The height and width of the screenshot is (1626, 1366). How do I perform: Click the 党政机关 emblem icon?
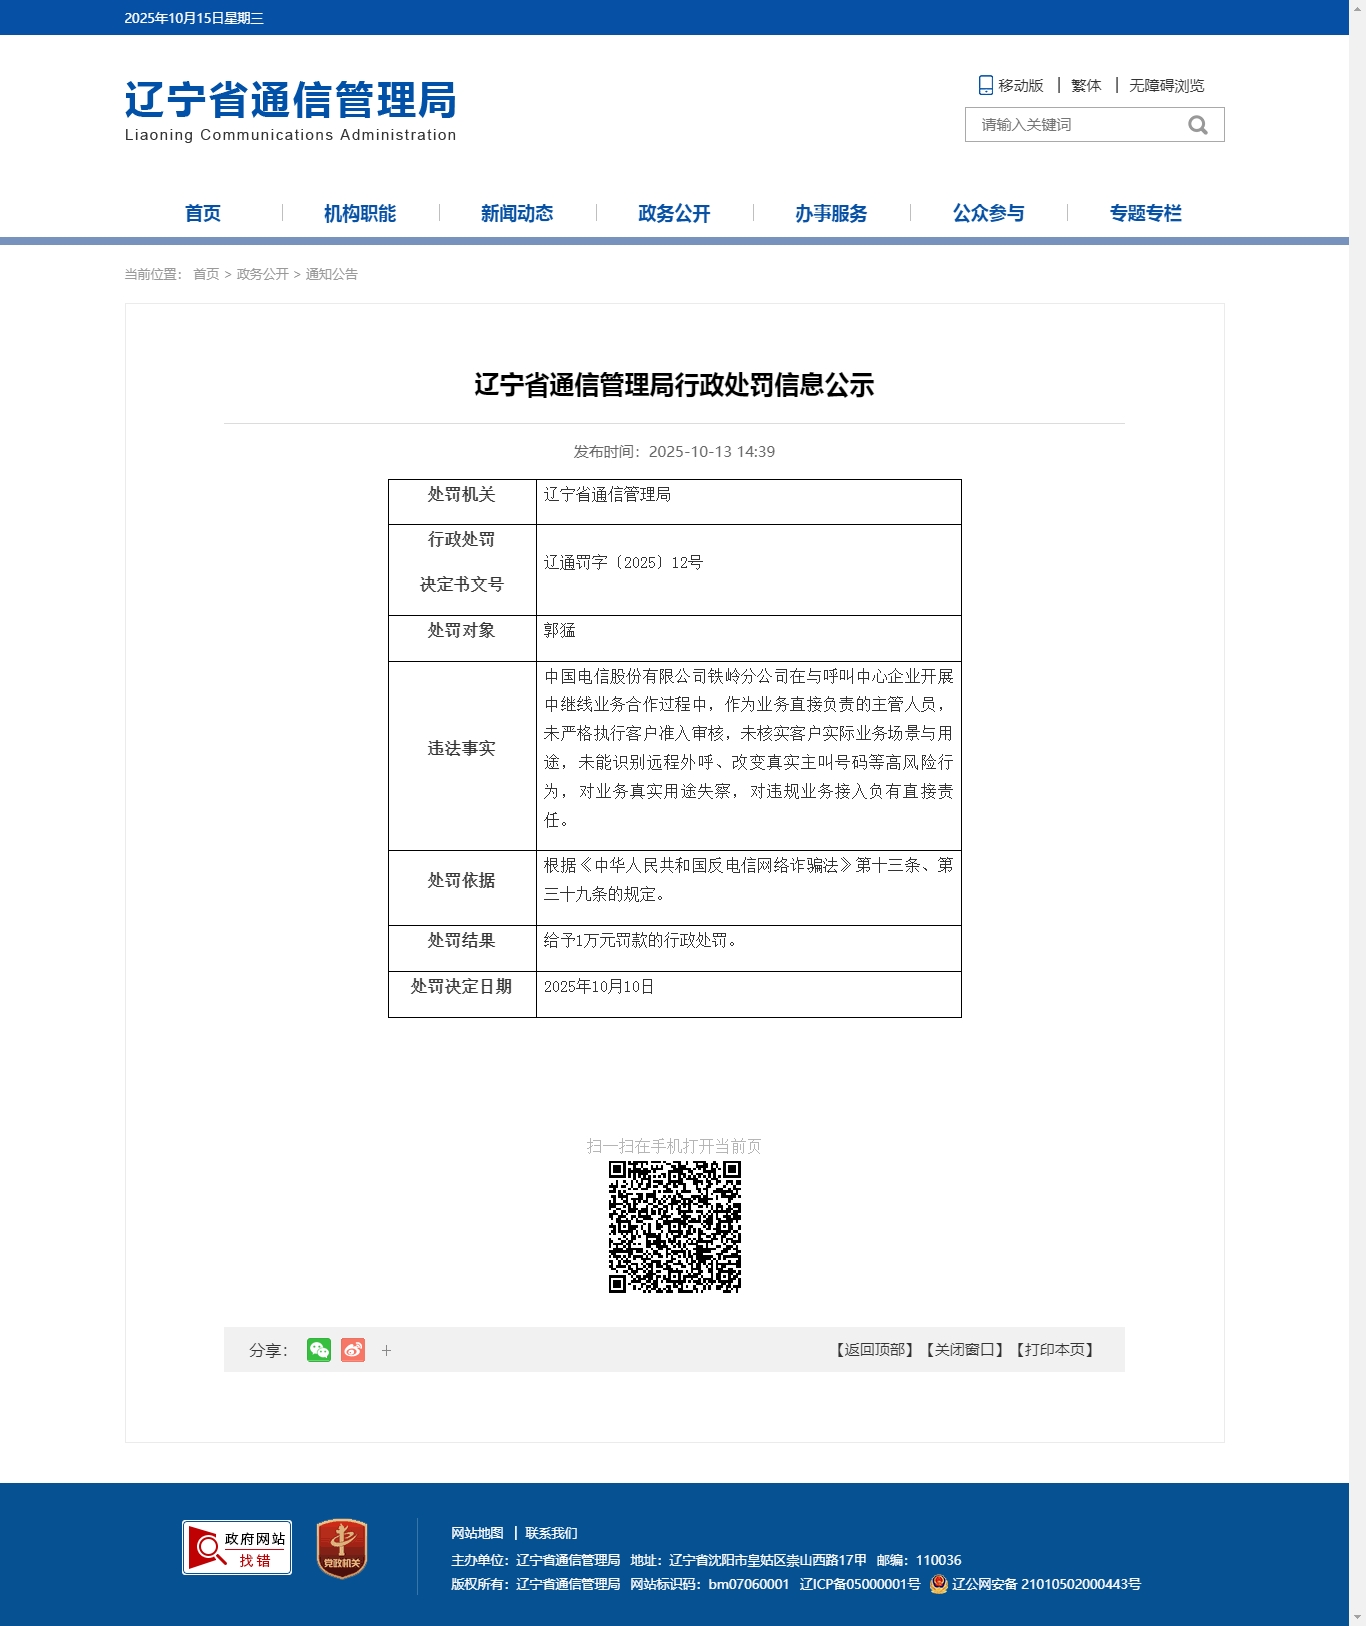tap(342, 1548)
